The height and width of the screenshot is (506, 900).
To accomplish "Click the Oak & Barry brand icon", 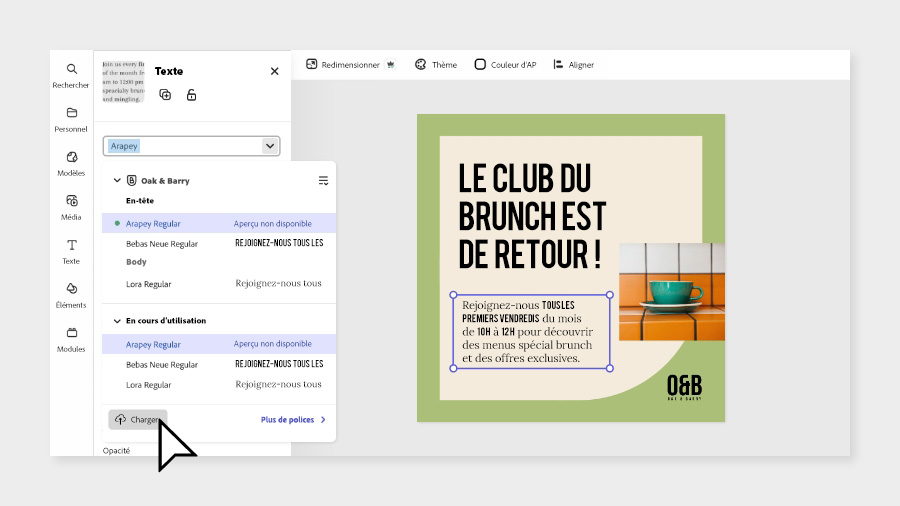I will point(131,180).
